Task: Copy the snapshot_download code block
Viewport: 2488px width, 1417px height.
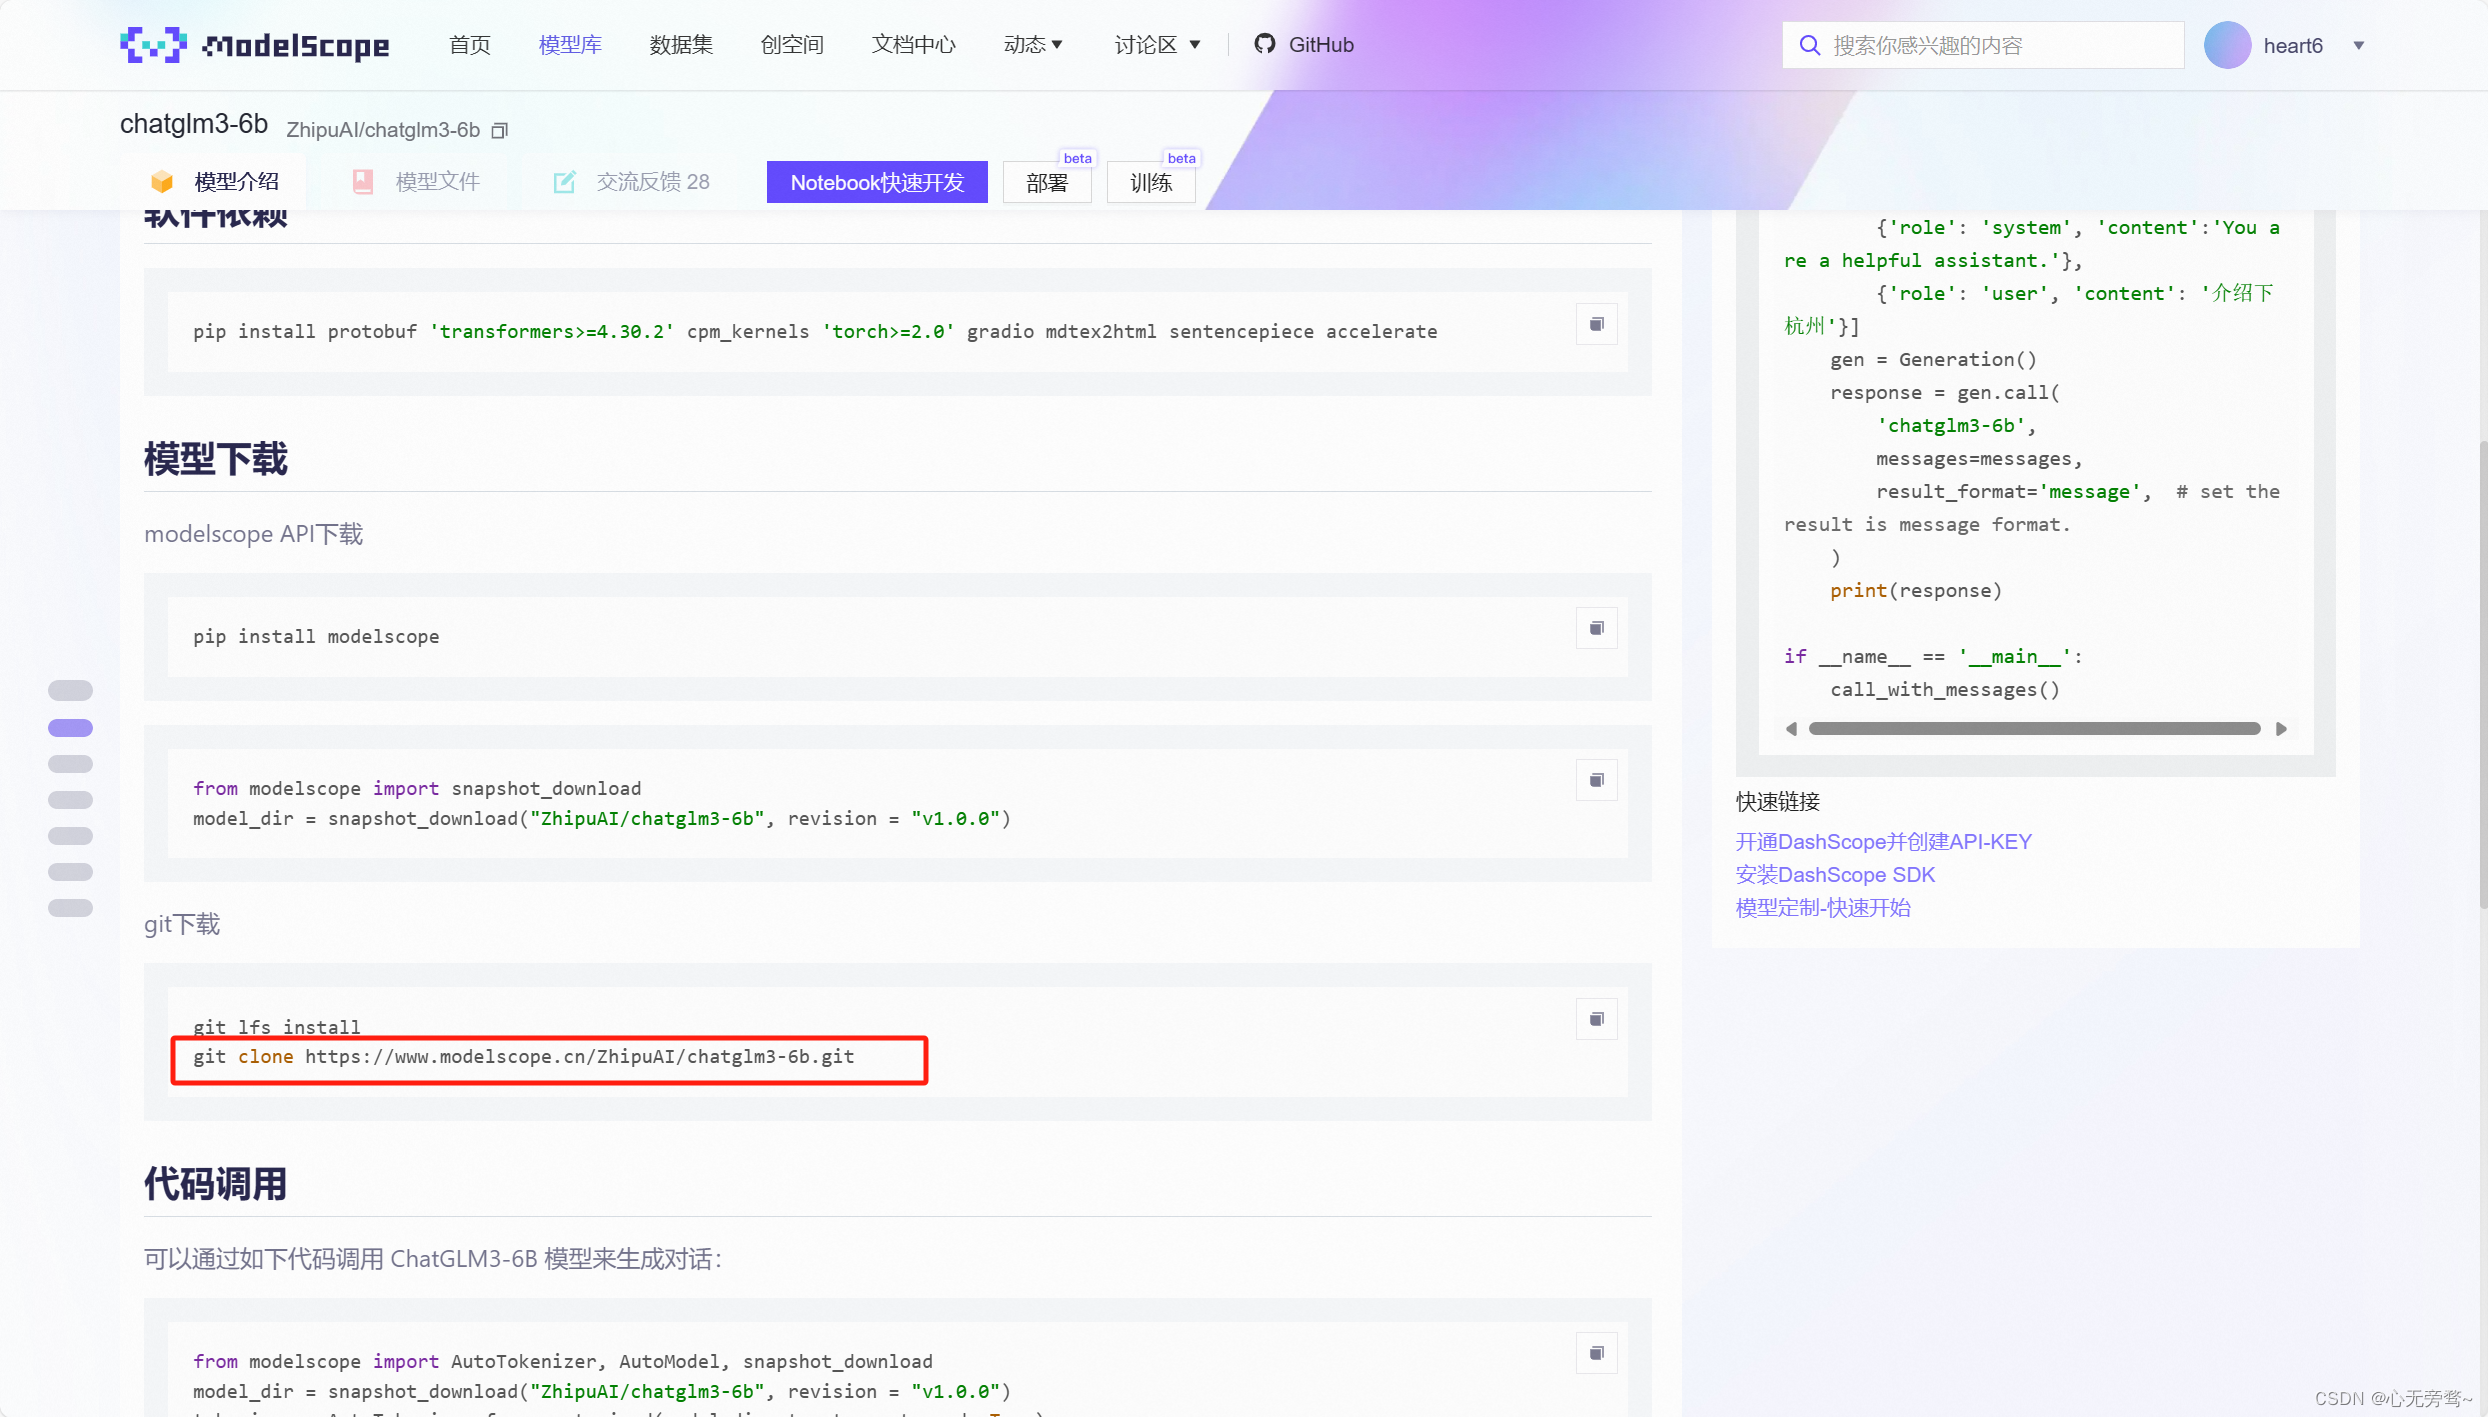Action: click(x=1597, y=780)
